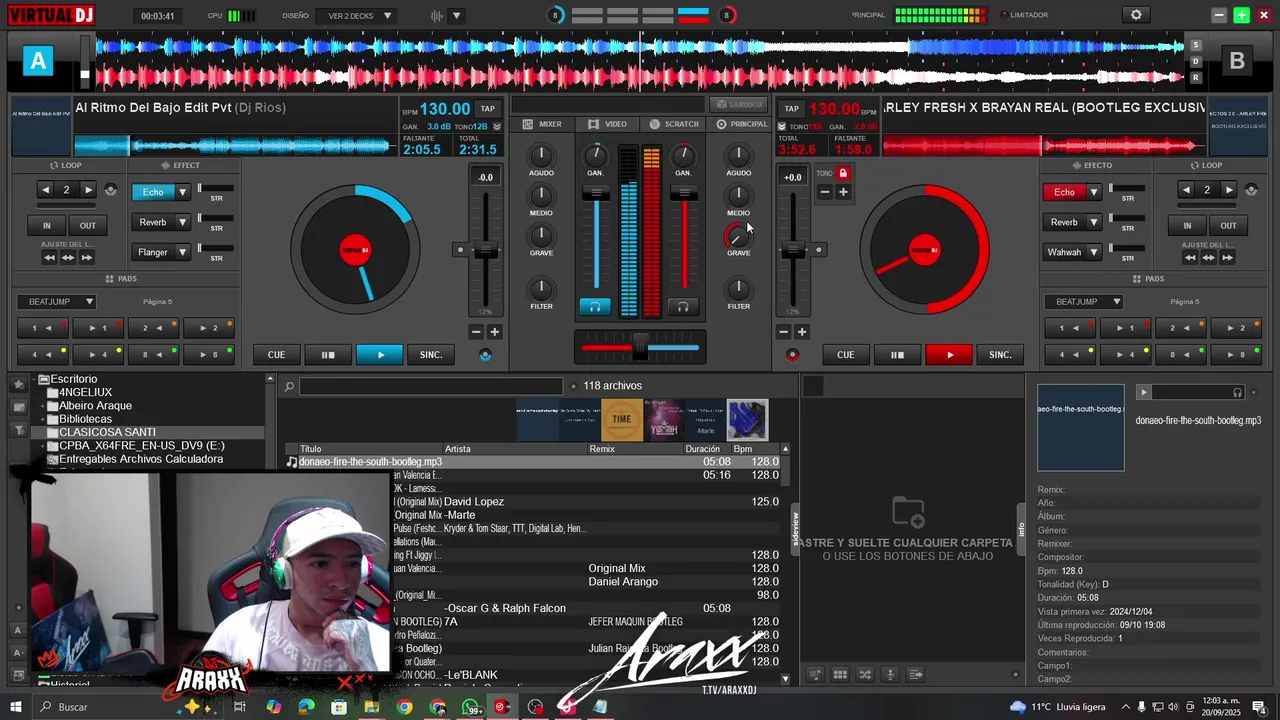Open DISEÑO layout dropdown VER 2 DECKS

coord(358,16)
